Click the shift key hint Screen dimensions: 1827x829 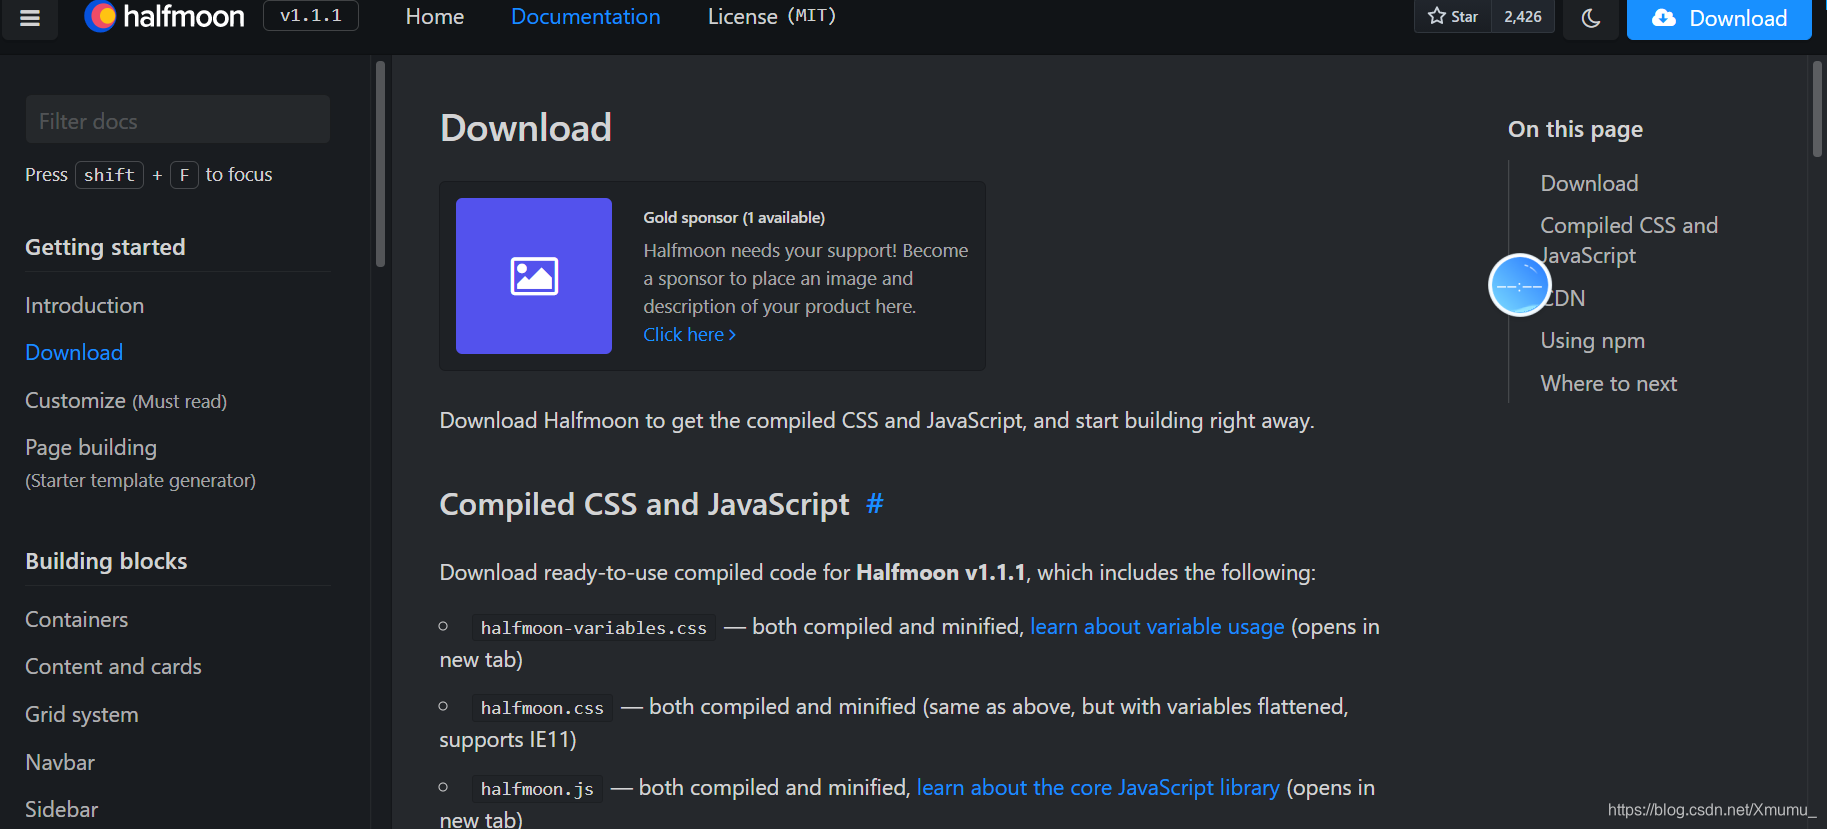coord(109,175)
